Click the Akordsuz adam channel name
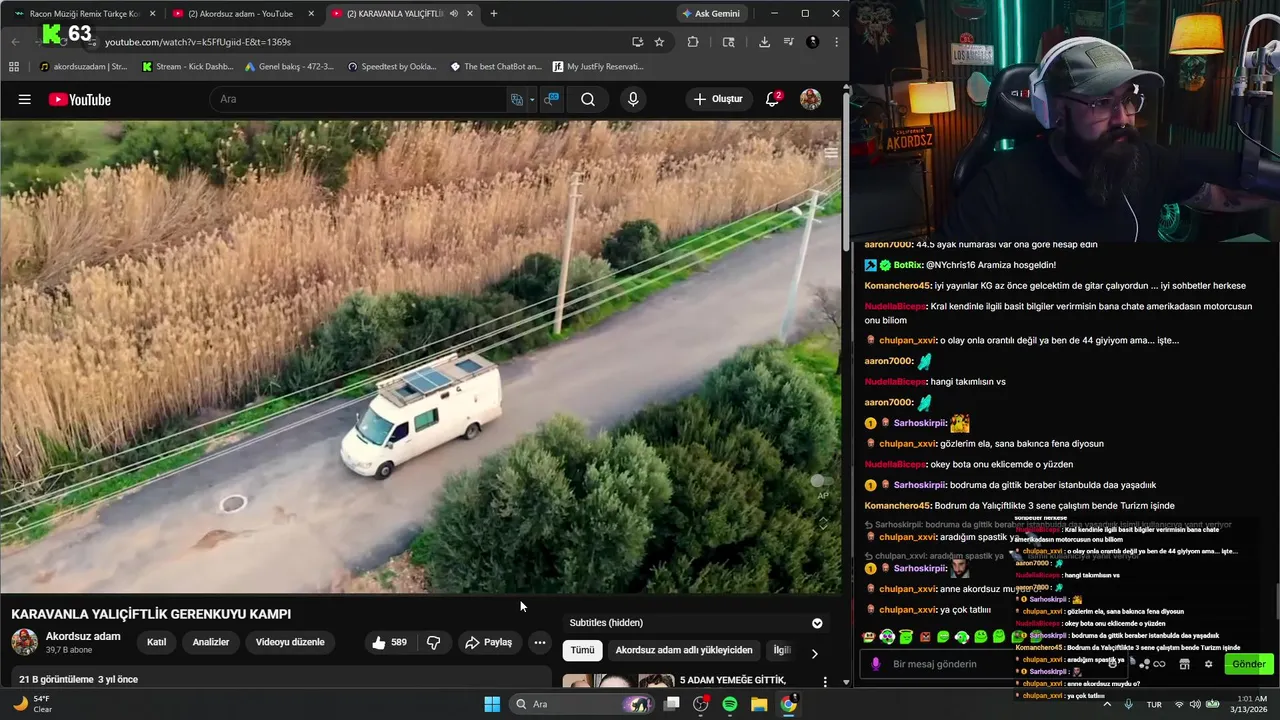Viewport: 1280px width, 720px height. tap(83, 636)
